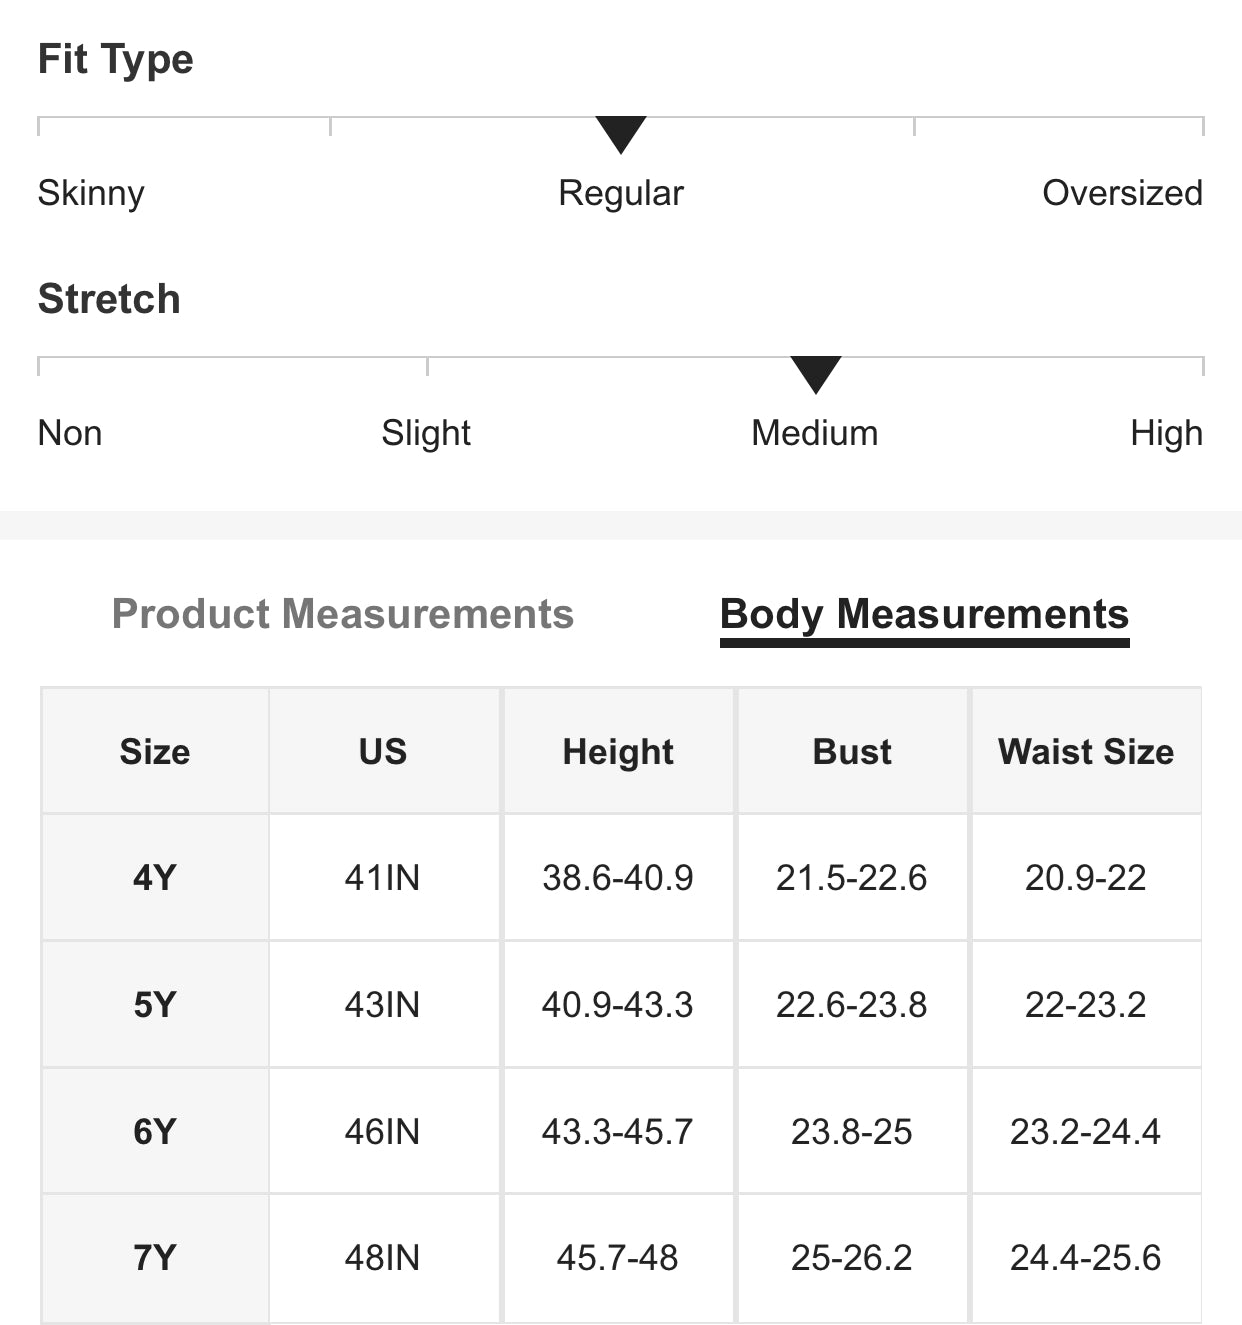
Task: Click the Regular fit label
Action: pyautogui.click(x=621, y=193)
